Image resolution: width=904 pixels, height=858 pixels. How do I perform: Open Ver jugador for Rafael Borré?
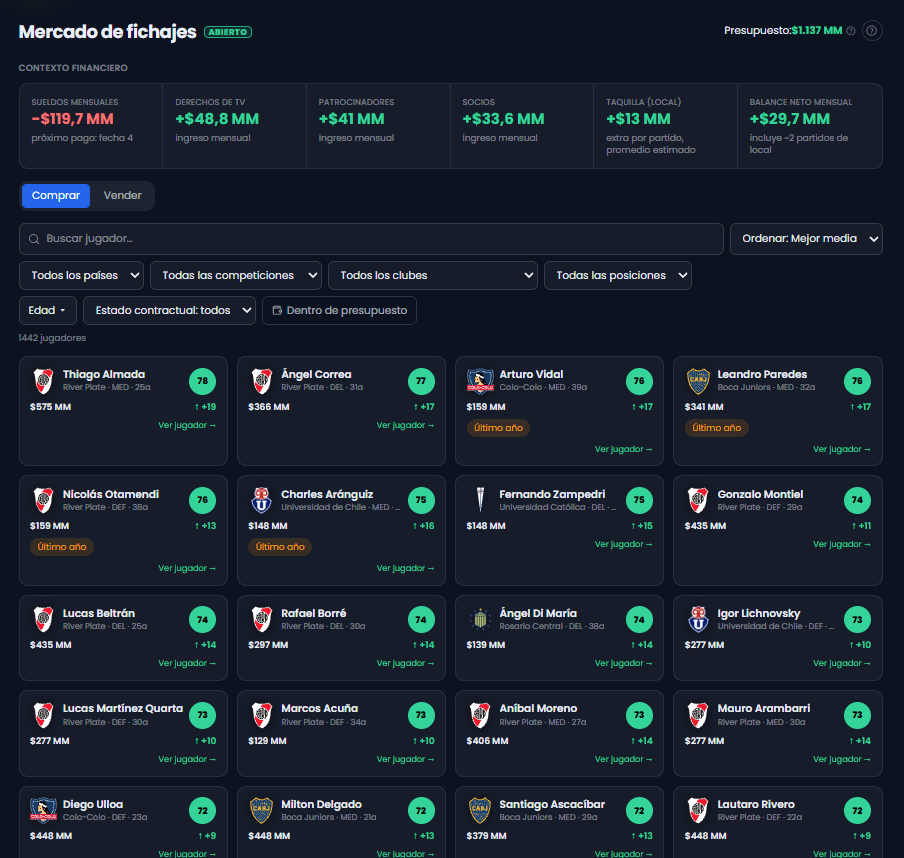point(405,663)
